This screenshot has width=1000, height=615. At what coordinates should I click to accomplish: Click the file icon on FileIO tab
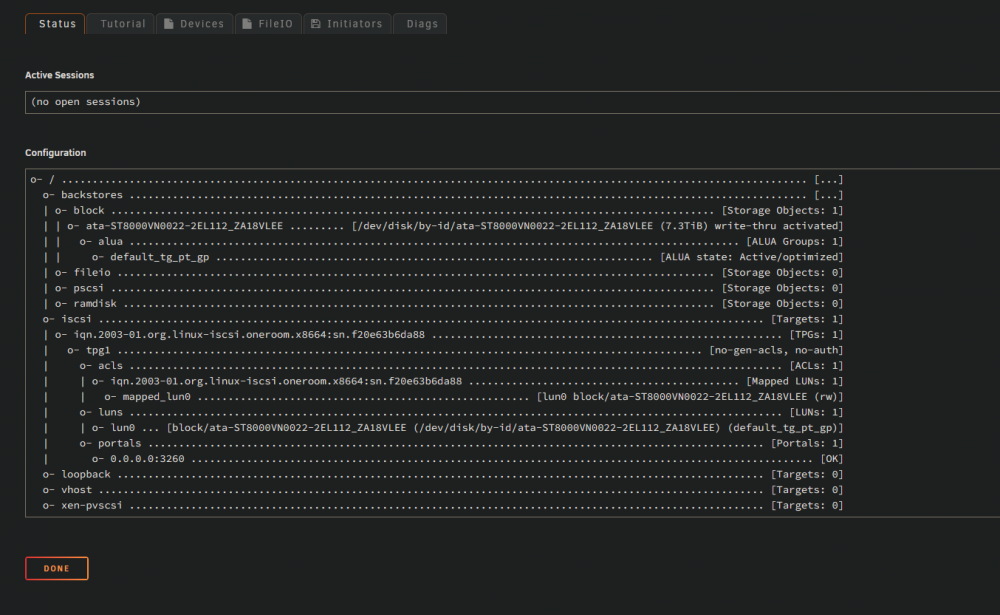pyautogui.click(x=247, y=24)
